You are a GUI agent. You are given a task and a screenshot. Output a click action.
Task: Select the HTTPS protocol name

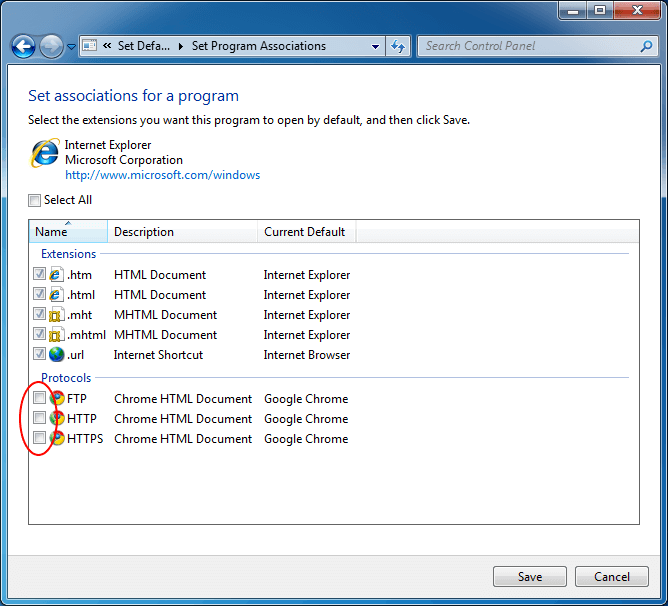pyautogui.click(x=85, y=439)
